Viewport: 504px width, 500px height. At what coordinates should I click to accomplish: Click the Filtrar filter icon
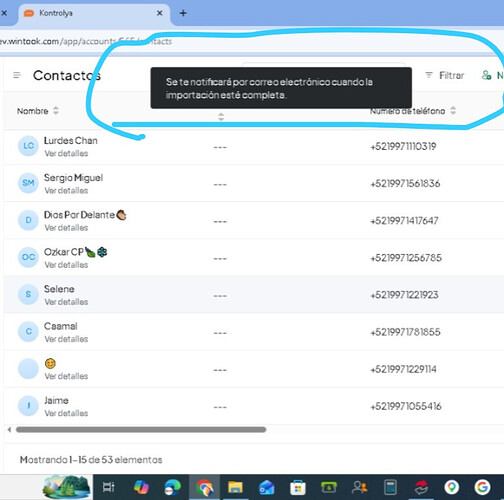pos(429,75)
